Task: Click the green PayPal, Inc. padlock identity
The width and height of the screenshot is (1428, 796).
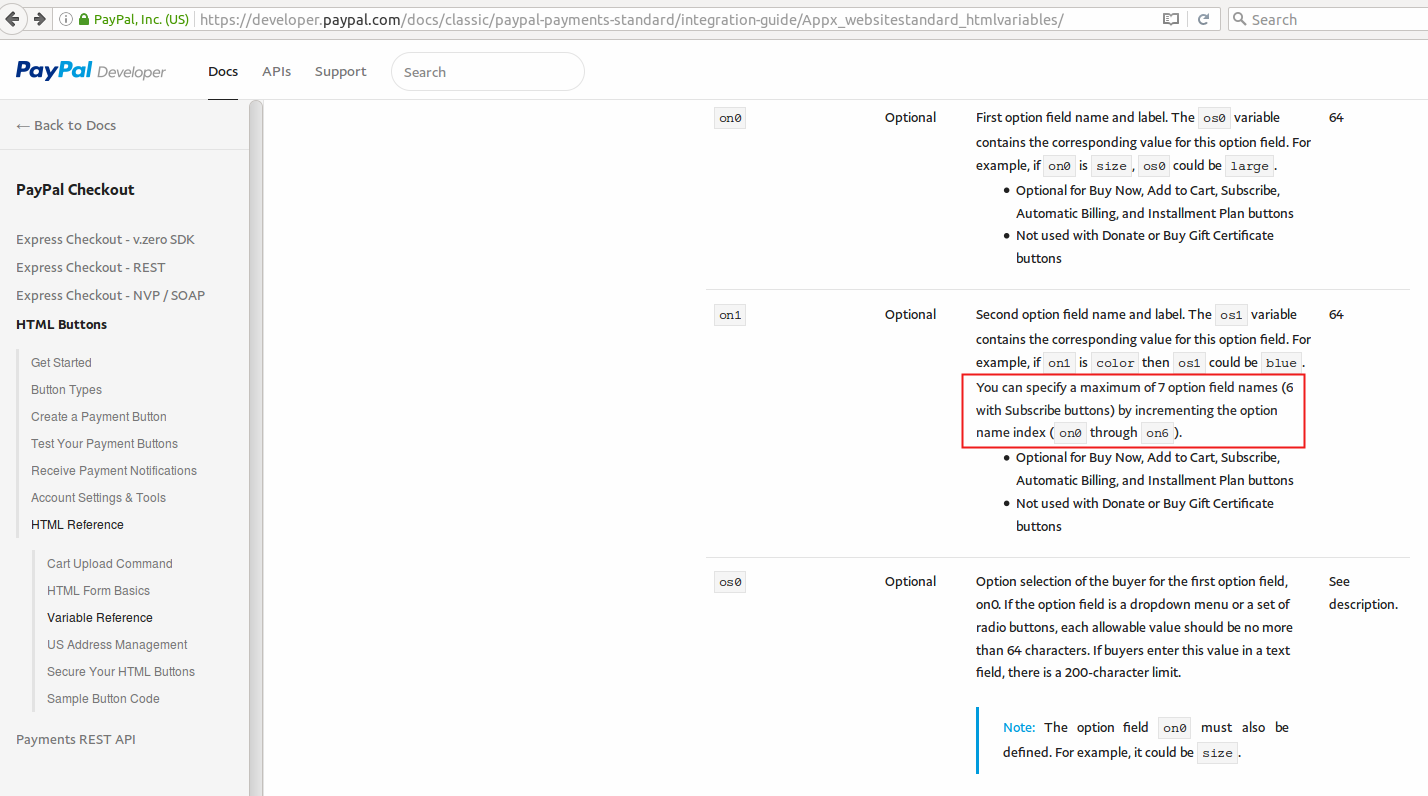Action: click(x=134, y=19)
